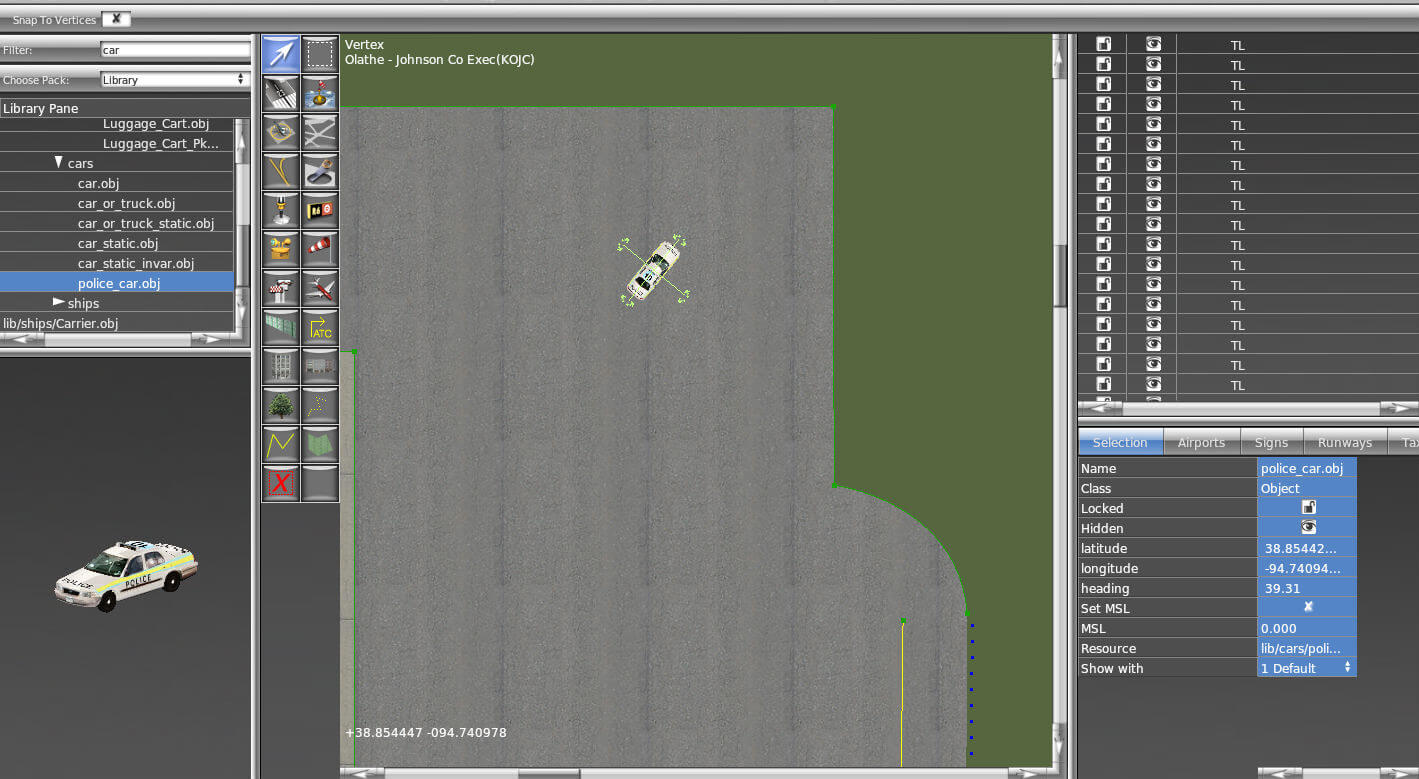Open the Show with dropdown

(1306, 668)
